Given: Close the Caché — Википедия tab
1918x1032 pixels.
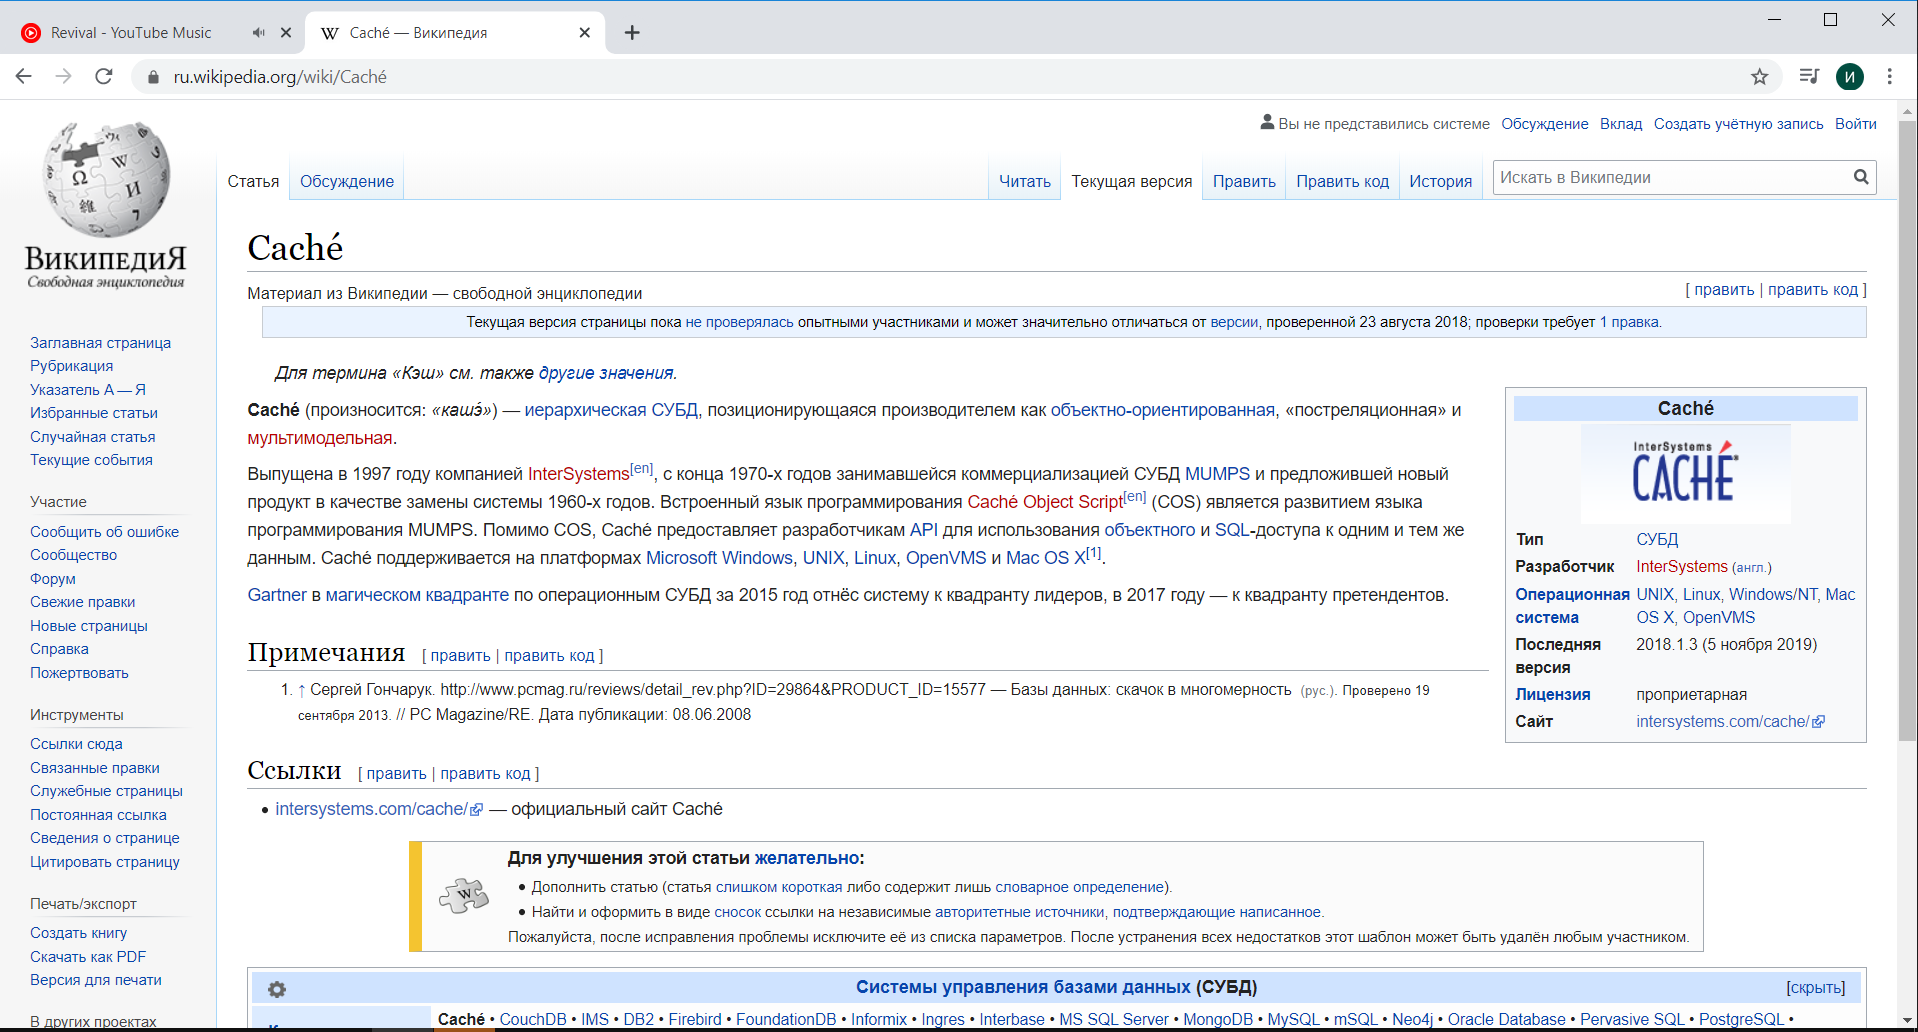Looking at the screenshot, I should (x=585, y=32).
